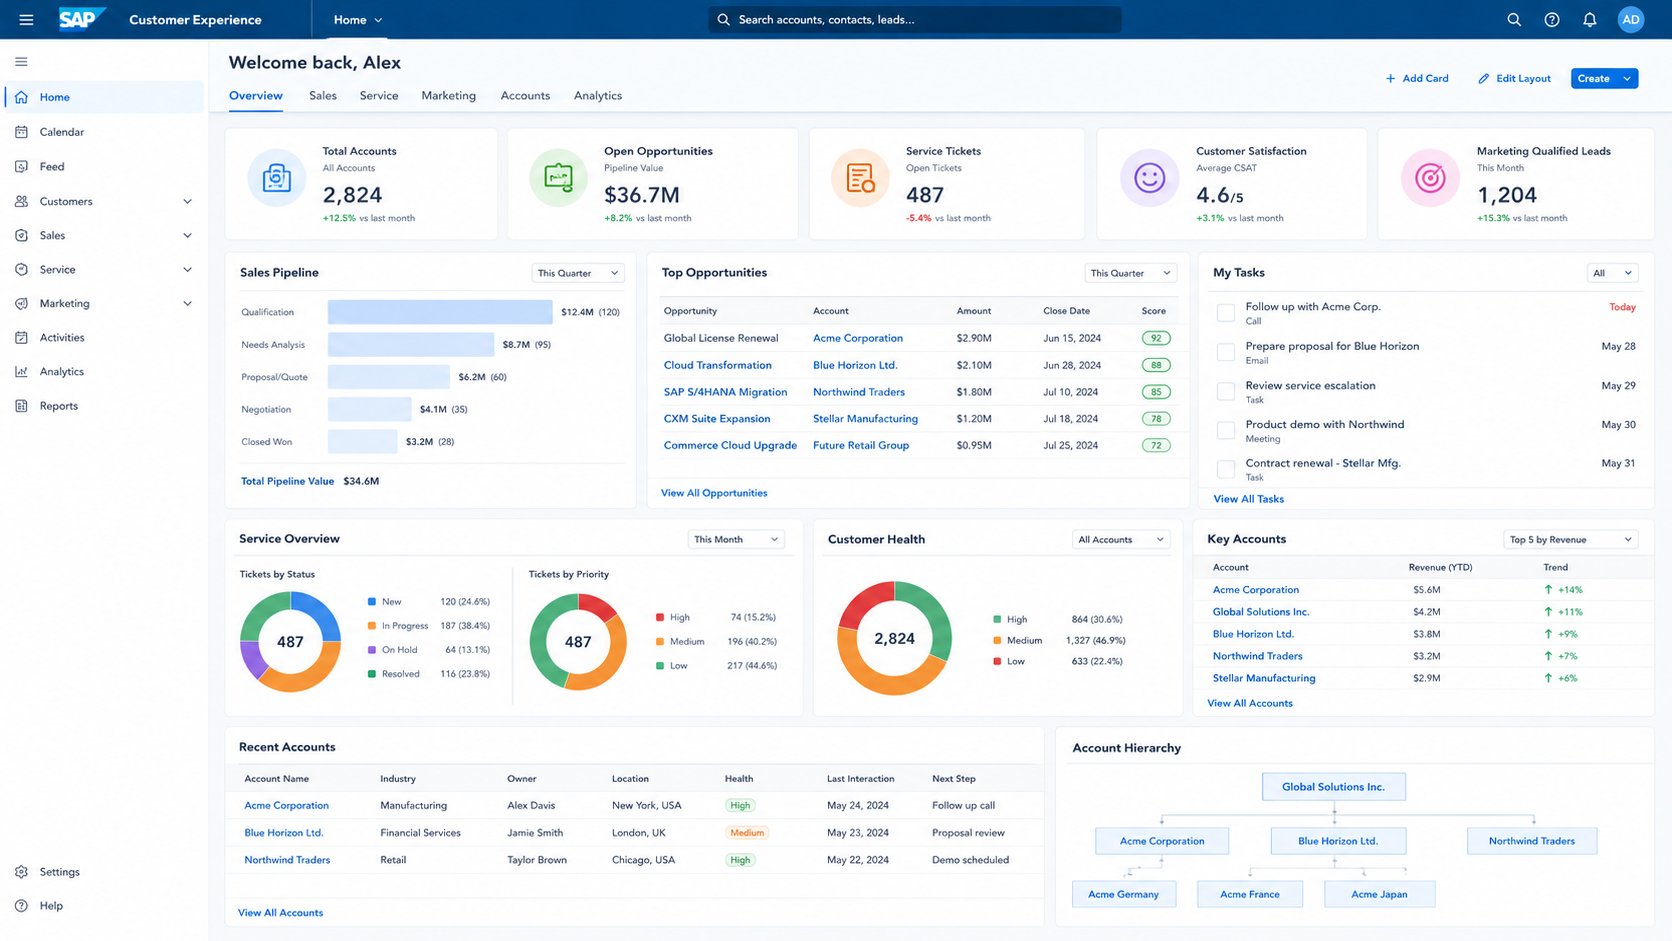Image resolution: width=1672 pixels, height=941 pixels.
Task: Check Product demo with Northwind task
Action: [x=1225, y=430]
